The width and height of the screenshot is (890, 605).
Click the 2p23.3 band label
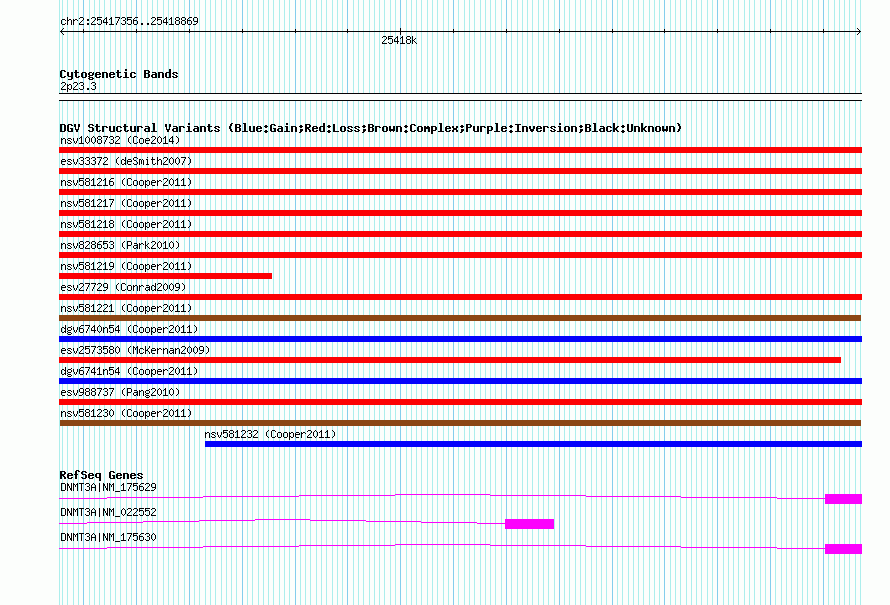78,86
